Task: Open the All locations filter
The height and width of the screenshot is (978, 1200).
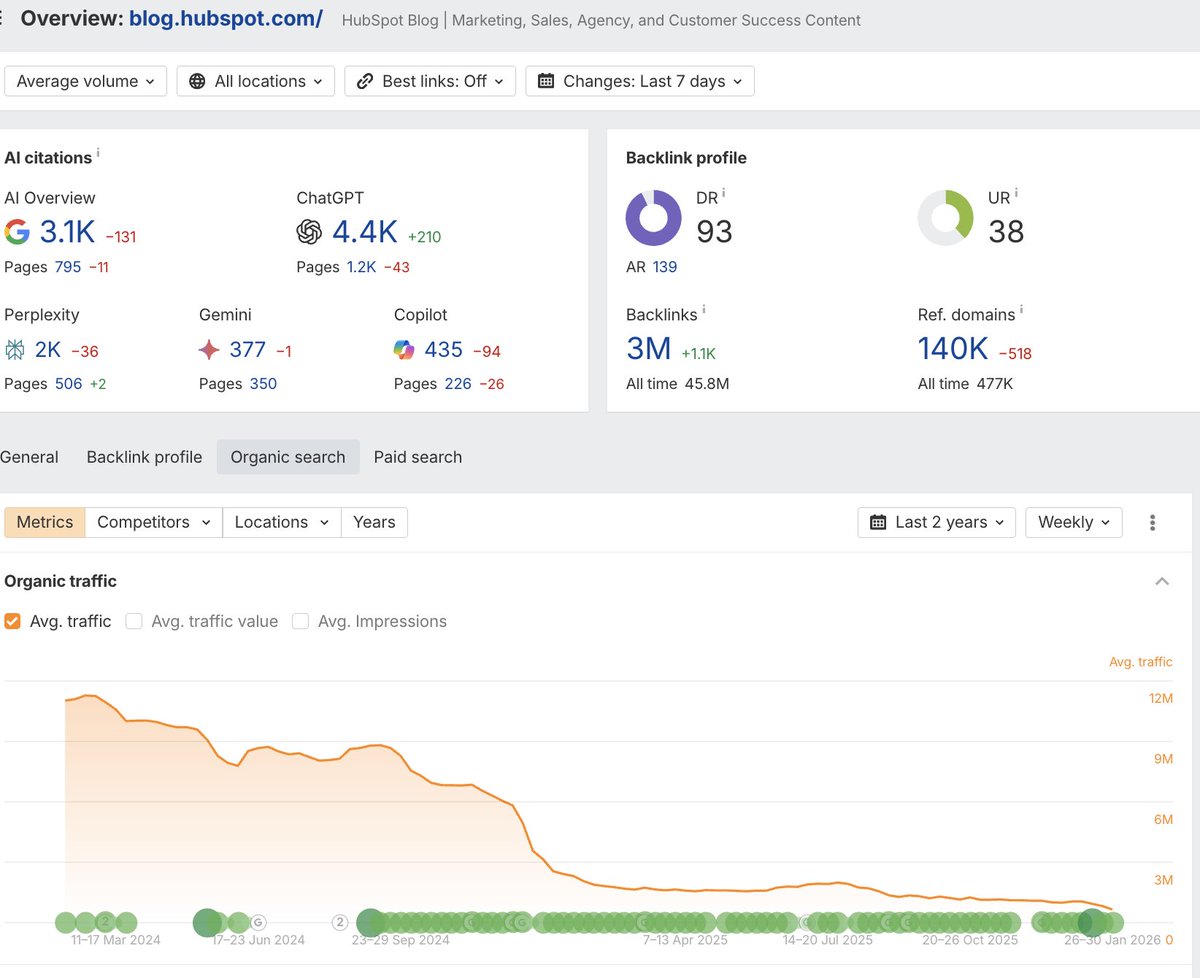Action: pyautogui.click(x=256, y=81)
